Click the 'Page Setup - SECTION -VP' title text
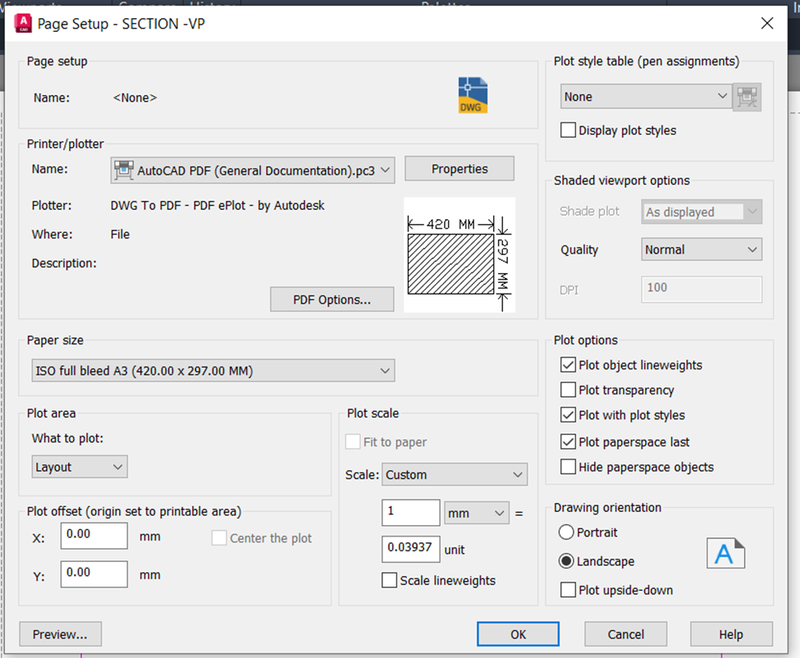800x658 pixels. click(x=121, y=24)
